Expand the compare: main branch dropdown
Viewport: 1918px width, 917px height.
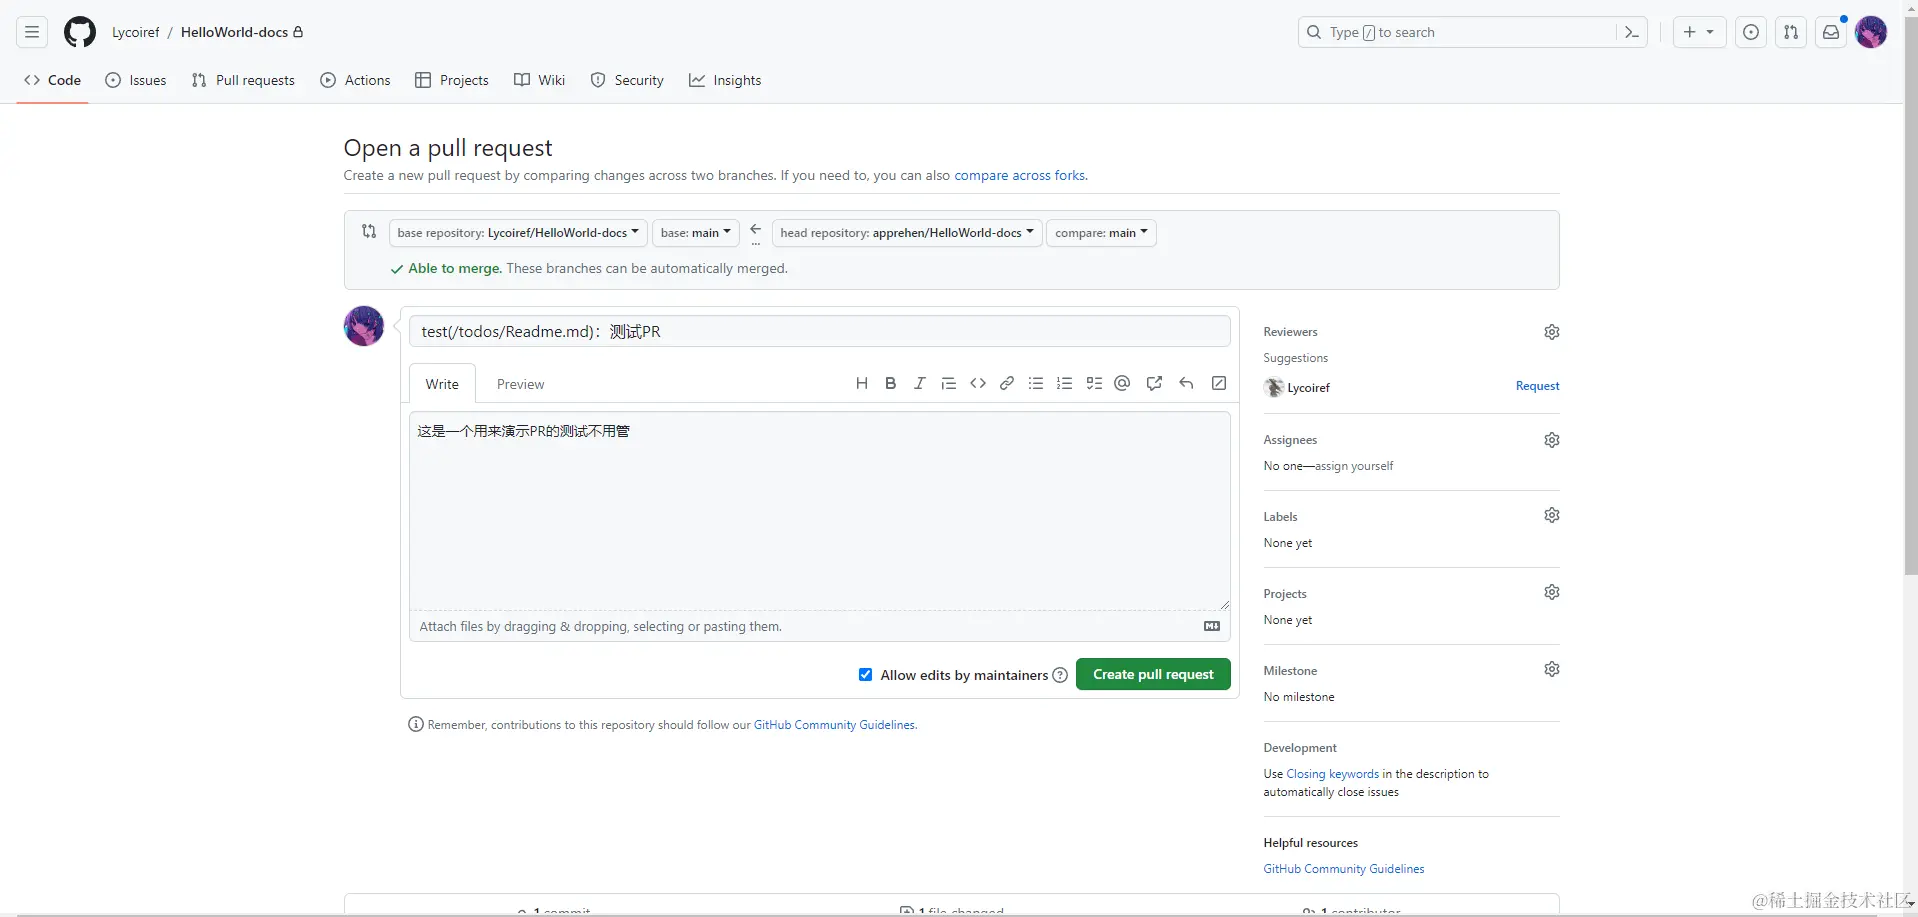point(1101,233)
